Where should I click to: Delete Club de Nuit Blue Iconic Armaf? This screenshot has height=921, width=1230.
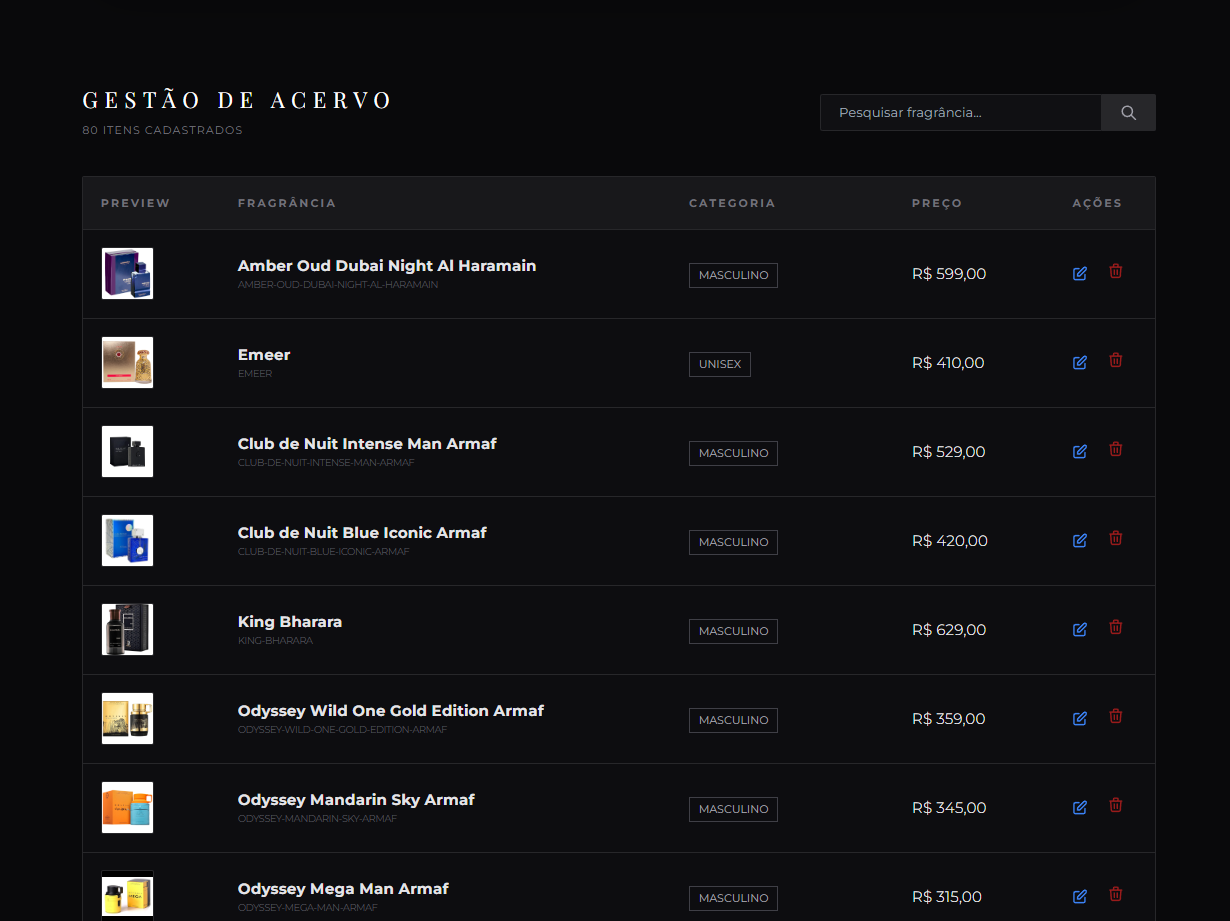(x=1116, y=538)
